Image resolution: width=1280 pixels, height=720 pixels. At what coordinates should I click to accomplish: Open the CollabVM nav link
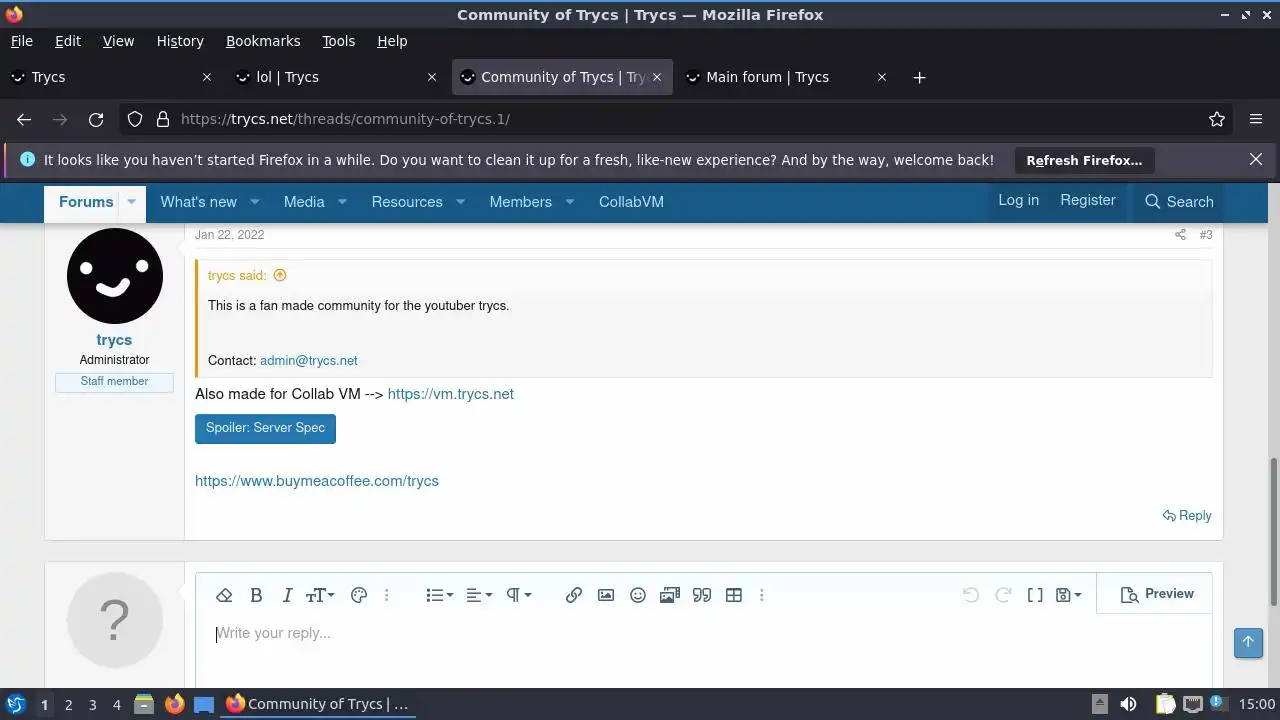tap(631, 202)
